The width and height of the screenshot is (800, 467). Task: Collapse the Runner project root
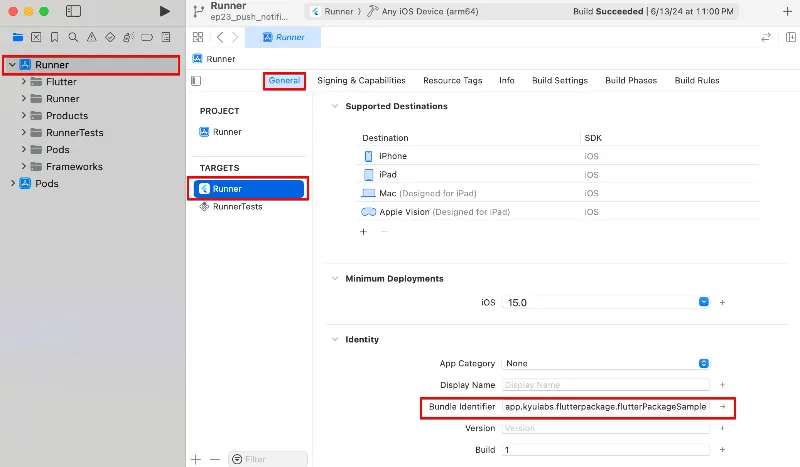12,65
